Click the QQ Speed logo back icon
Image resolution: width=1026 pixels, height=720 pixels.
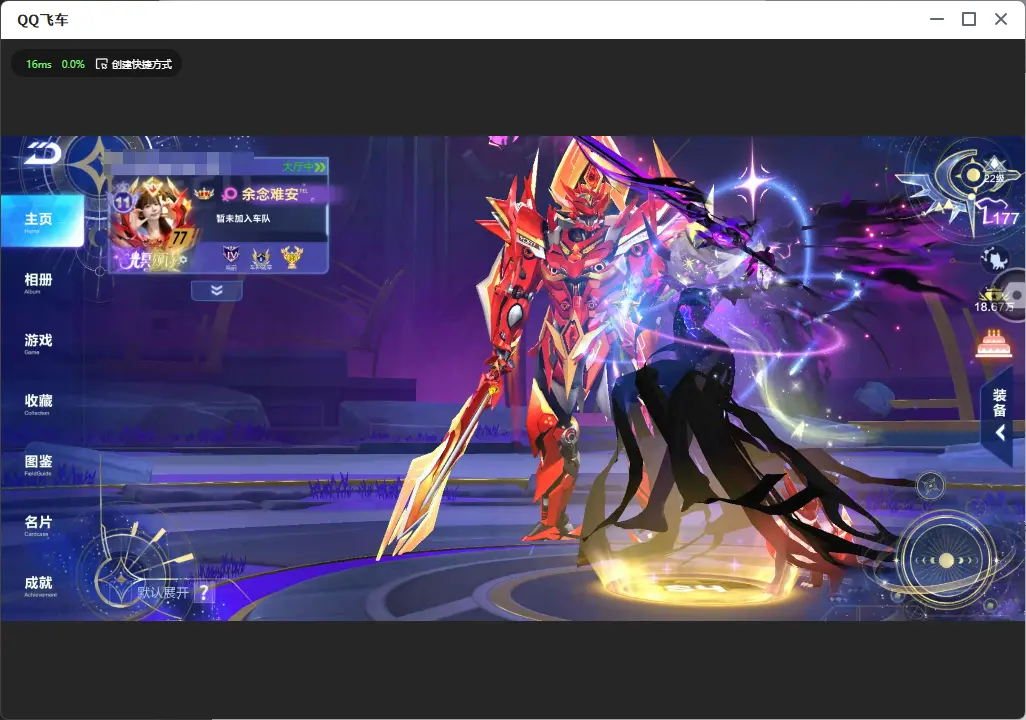pyautogui.click(x=43, y=153)
